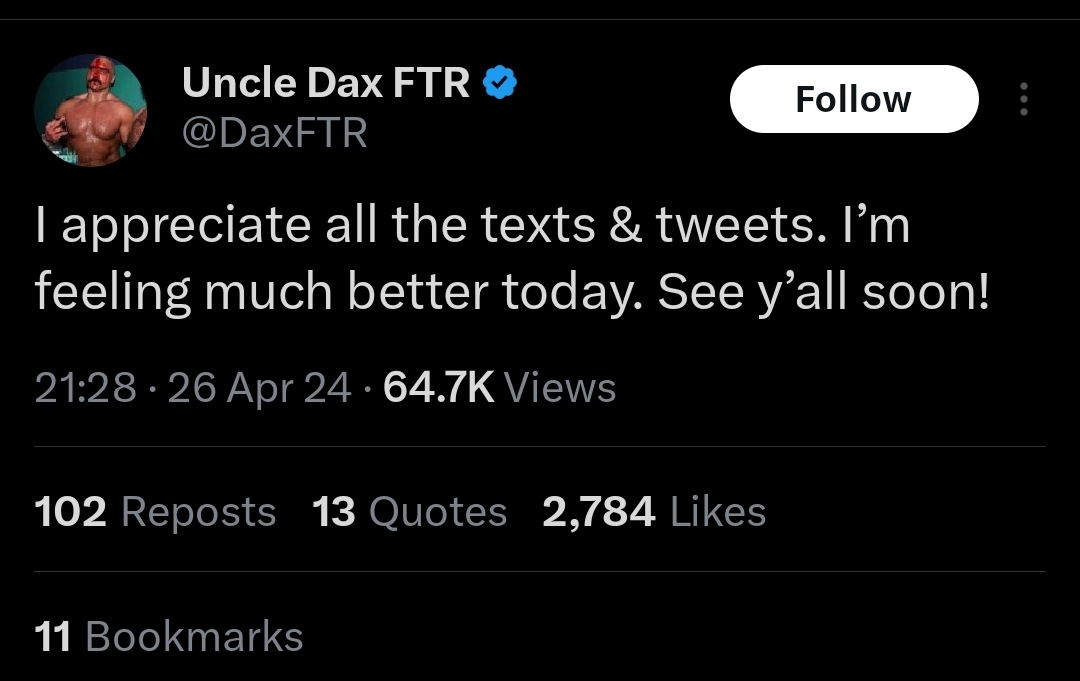
Task: Click the 11 bookmark count number
Action: [x=52, y=636]
